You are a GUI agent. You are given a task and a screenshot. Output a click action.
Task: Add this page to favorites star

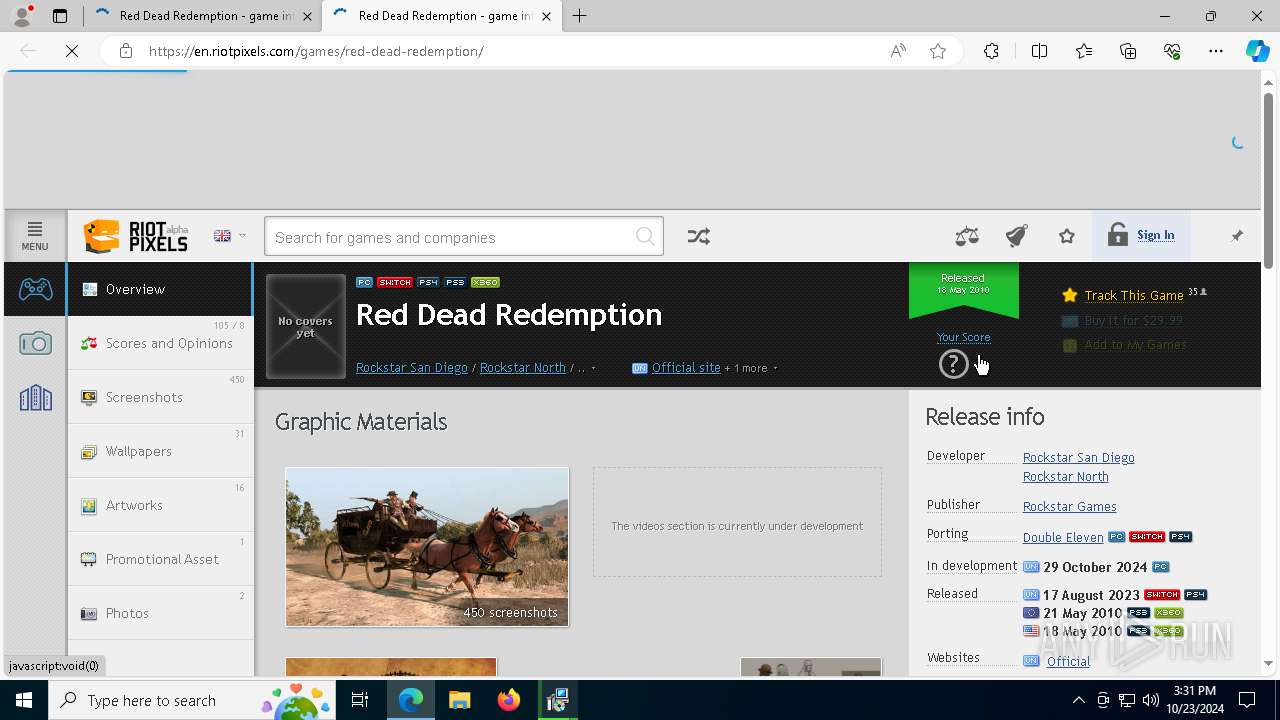pos(938,51)
